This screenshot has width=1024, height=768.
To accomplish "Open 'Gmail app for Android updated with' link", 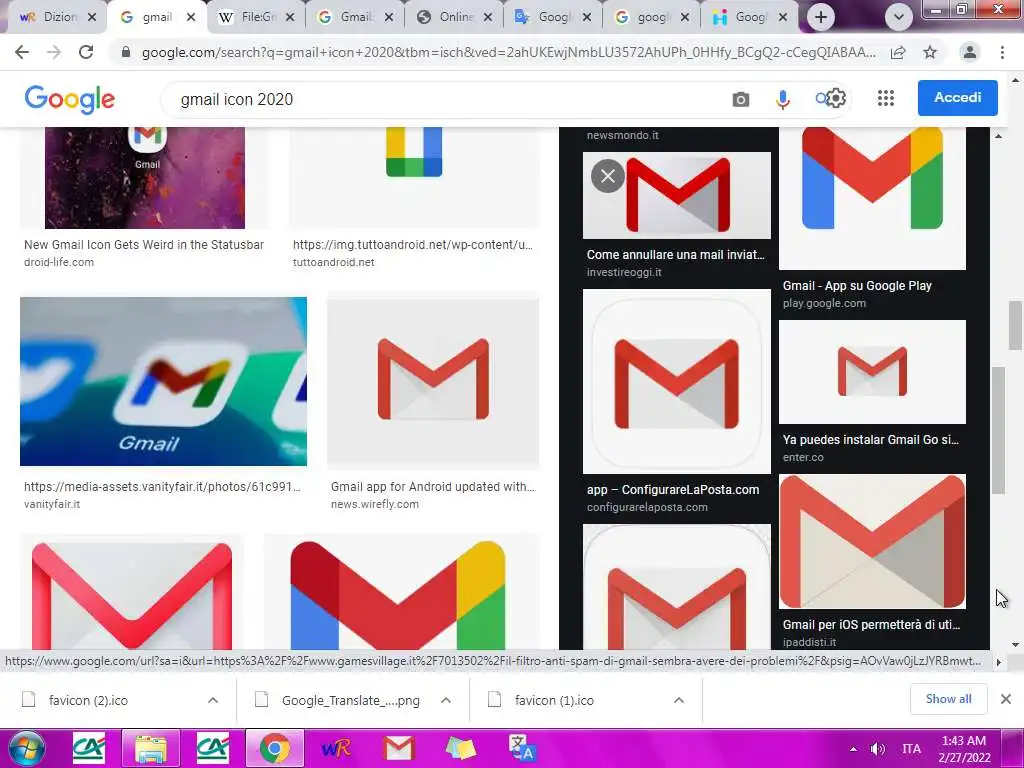I will tap(432, 487).
